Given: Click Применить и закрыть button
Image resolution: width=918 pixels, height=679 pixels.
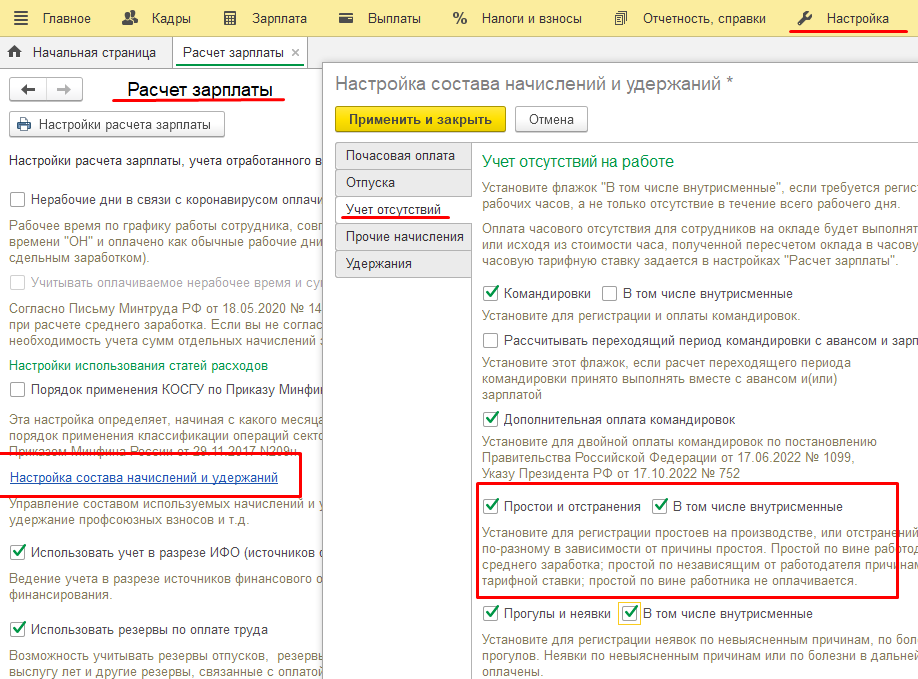Looking at the screenshot, I should point(420,119).
